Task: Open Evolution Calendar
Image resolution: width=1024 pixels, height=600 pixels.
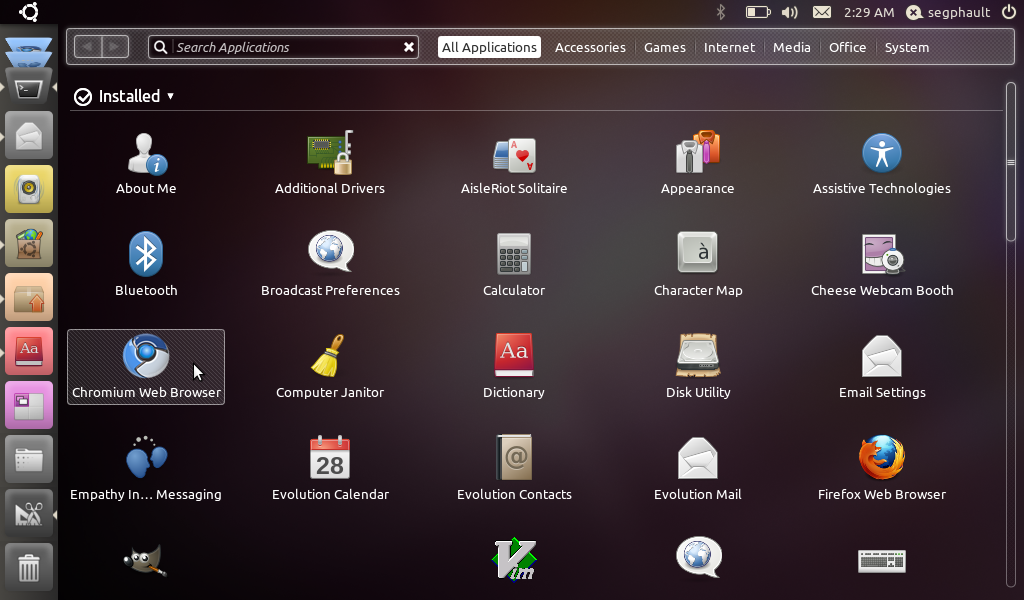Action: coord(329,468)
